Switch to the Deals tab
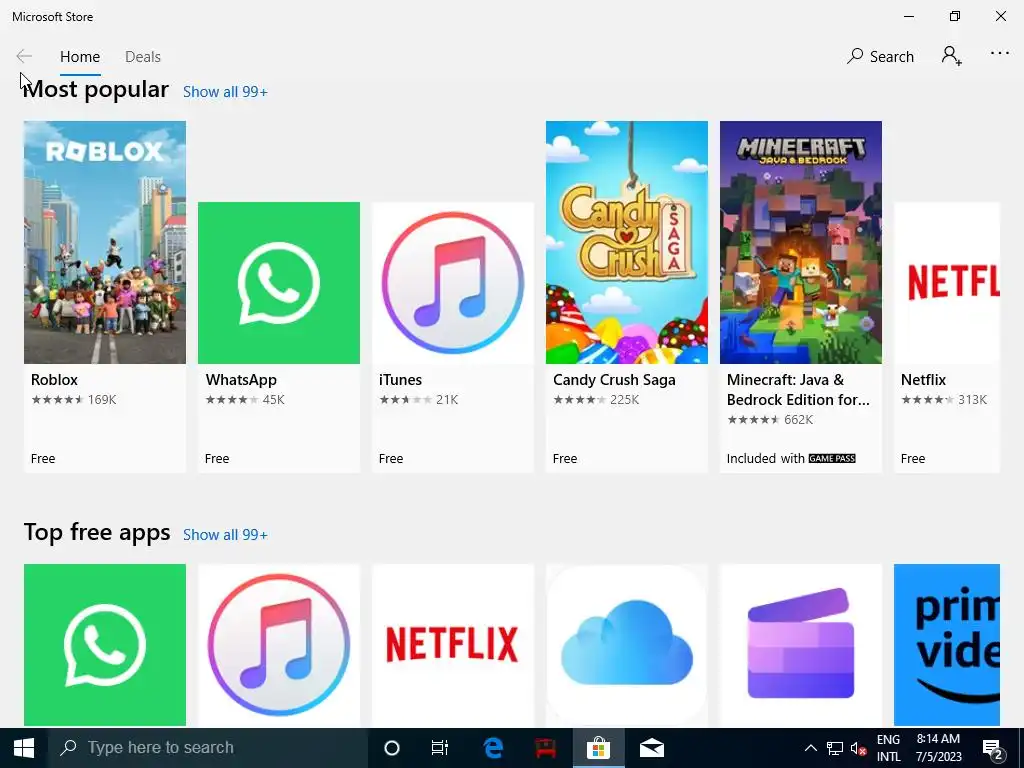Viewport: 1024px width, 768px height. (142, 57)
